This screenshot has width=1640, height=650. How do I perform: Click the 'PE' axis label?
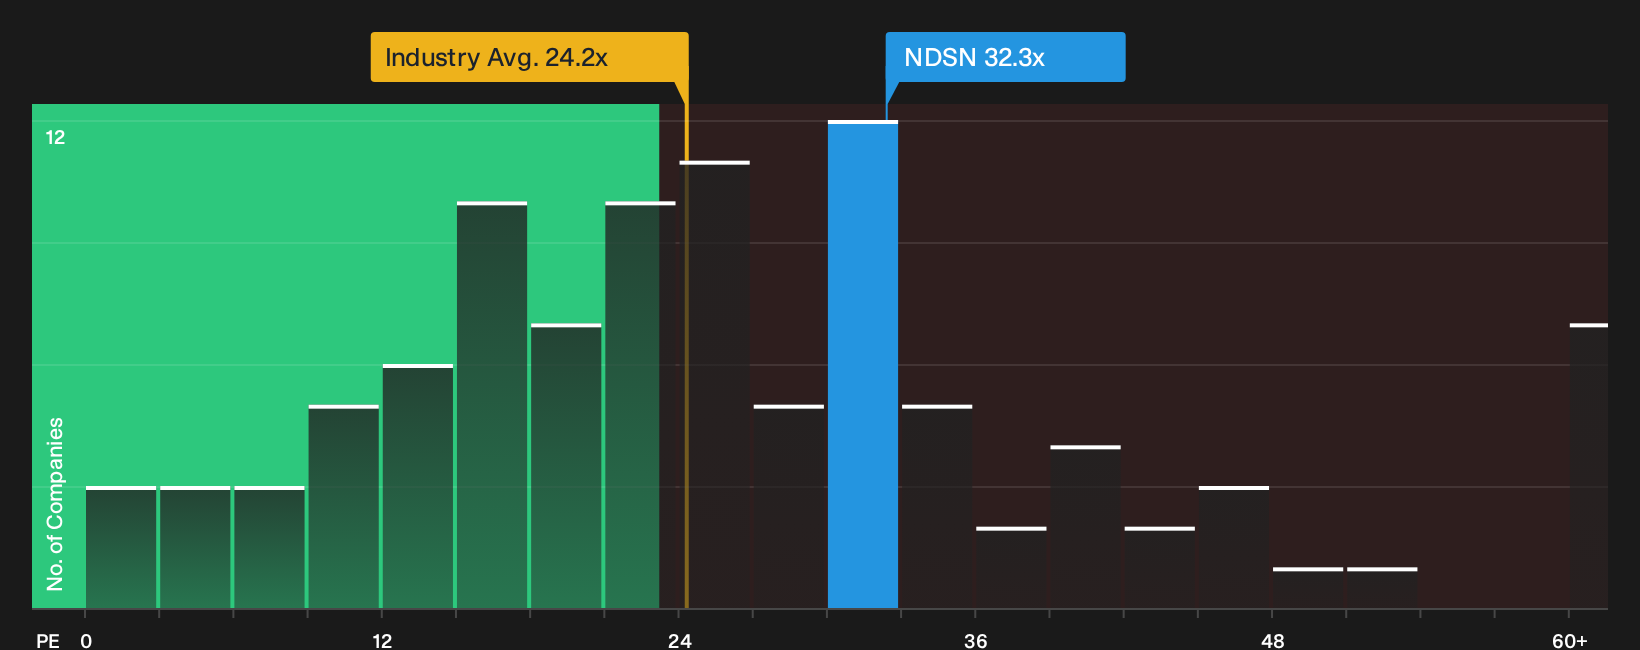(48, 640)
